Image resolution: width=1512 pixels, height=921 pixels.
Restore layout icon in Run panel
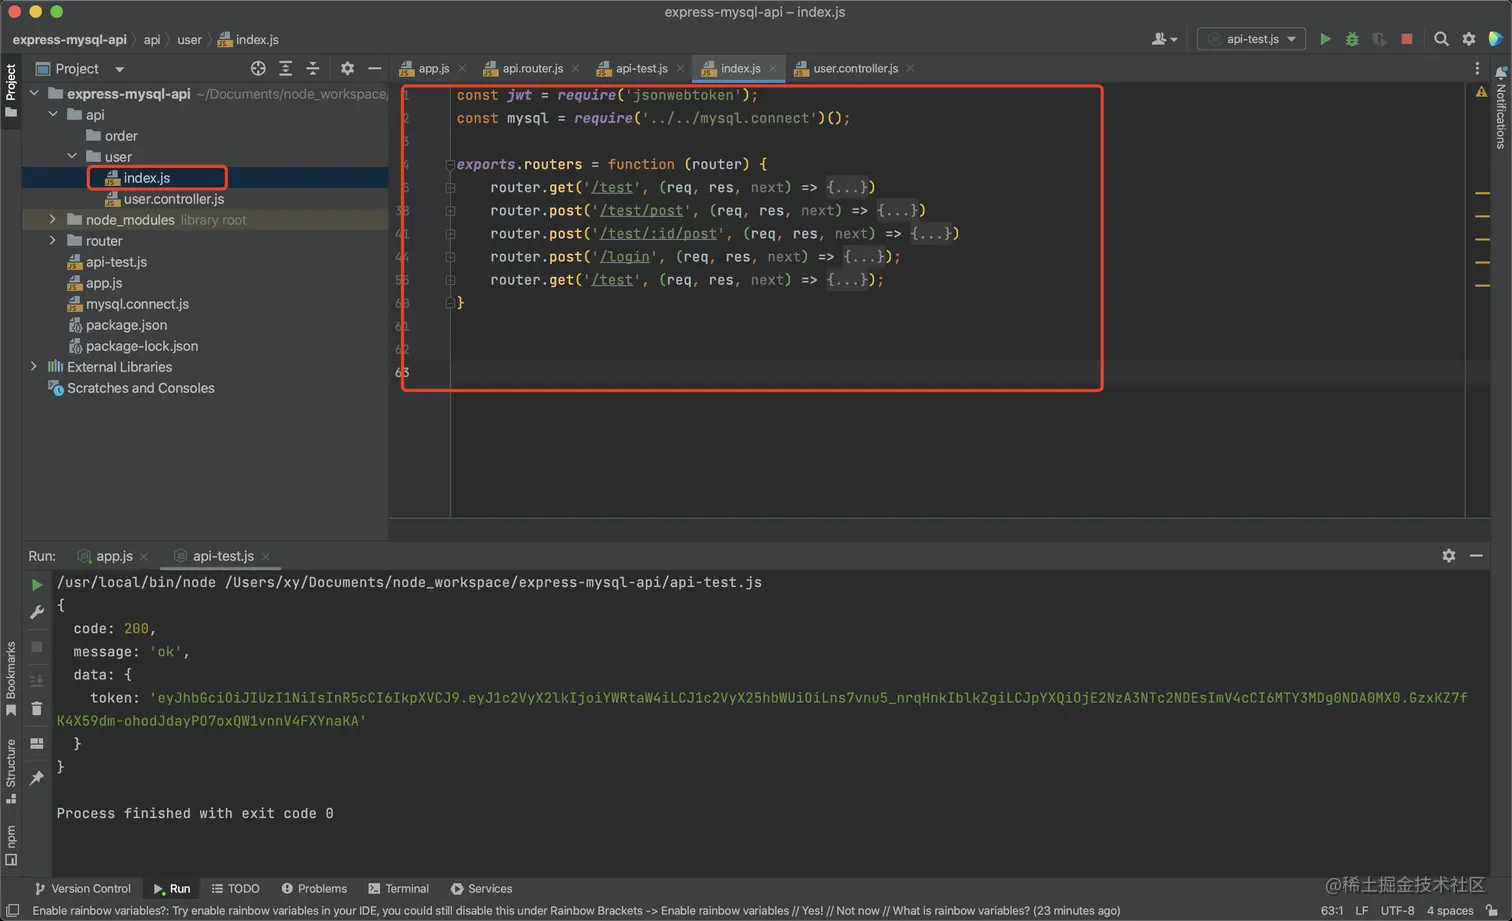37,743
